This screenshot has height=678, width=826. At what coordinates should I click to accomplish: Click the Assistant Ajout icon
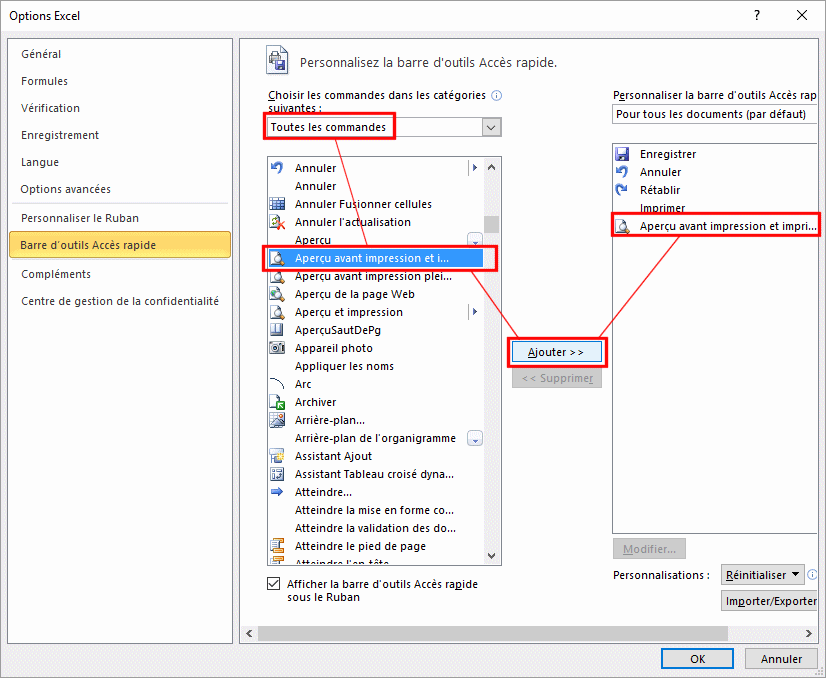pos(277,456)
